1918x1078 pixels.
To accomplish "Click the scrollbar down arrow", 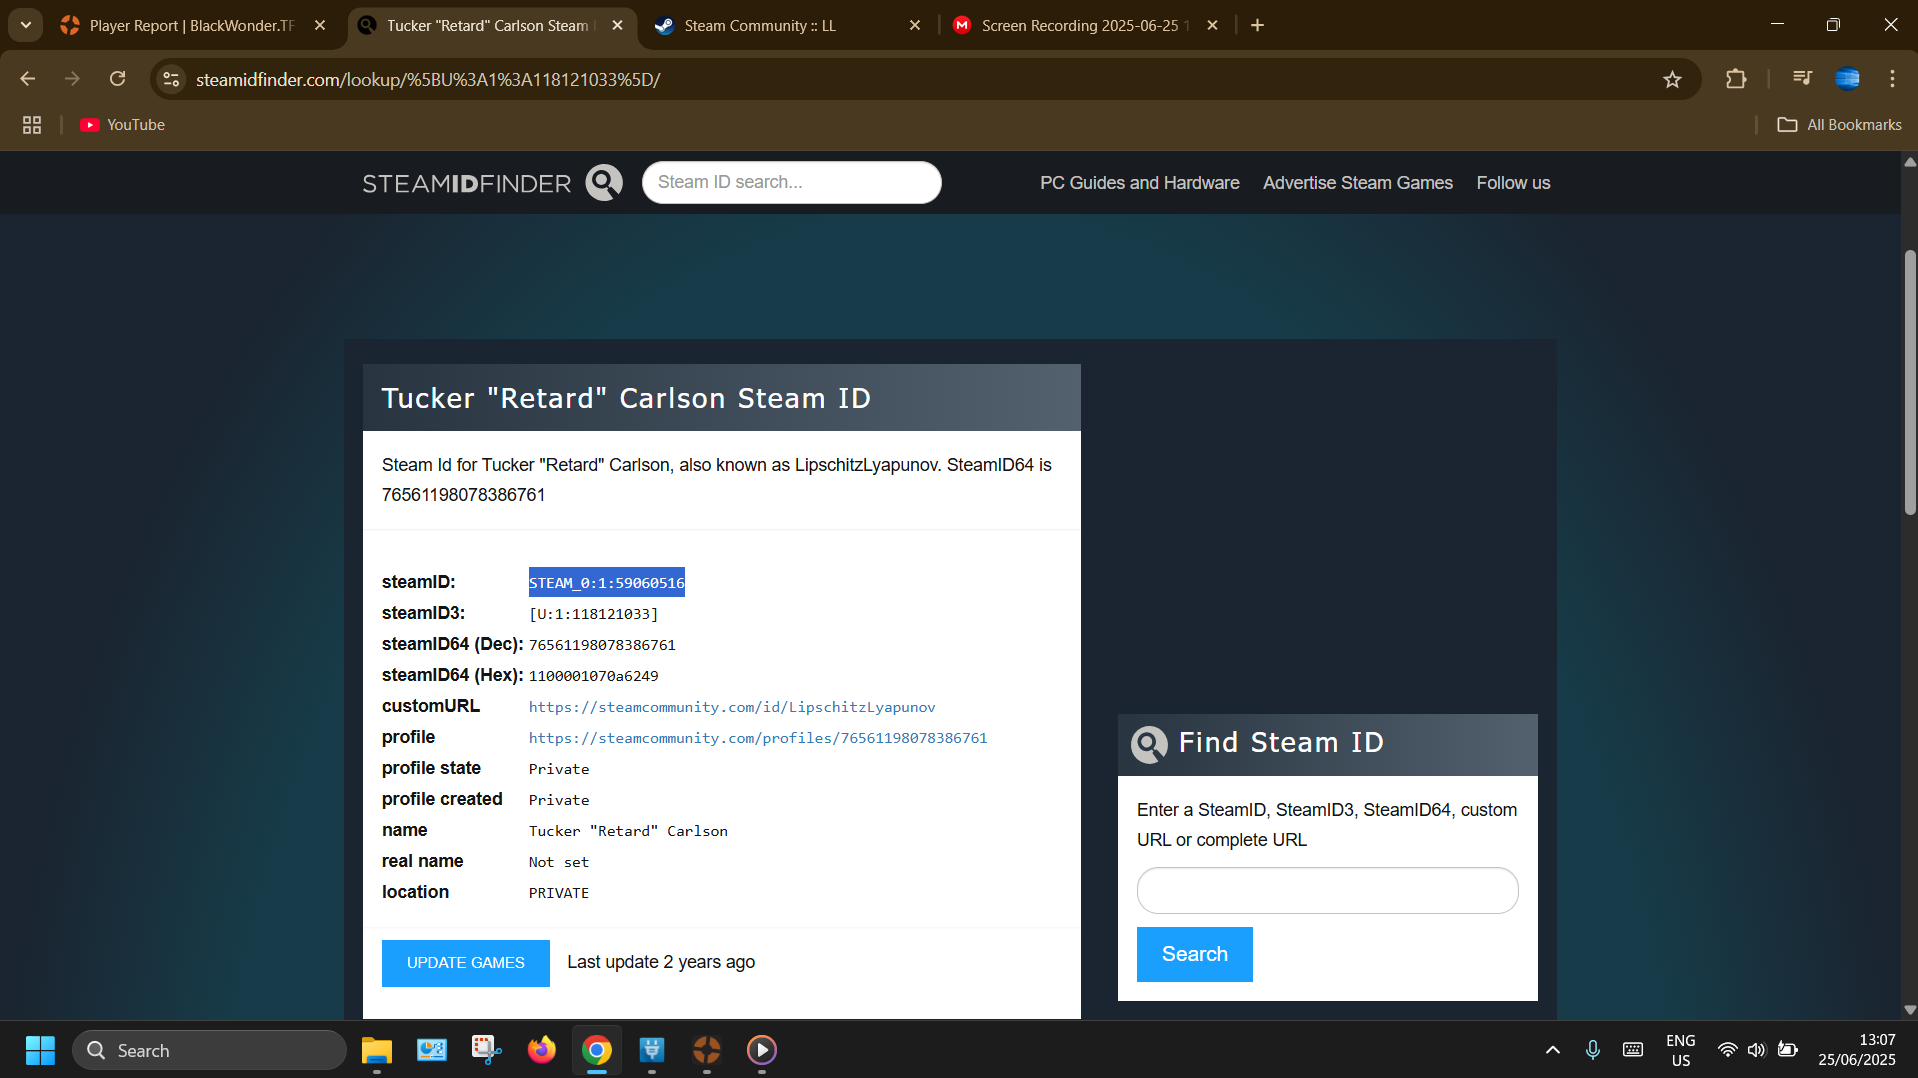I will pyautogui.click(x=1910, y=1010).
